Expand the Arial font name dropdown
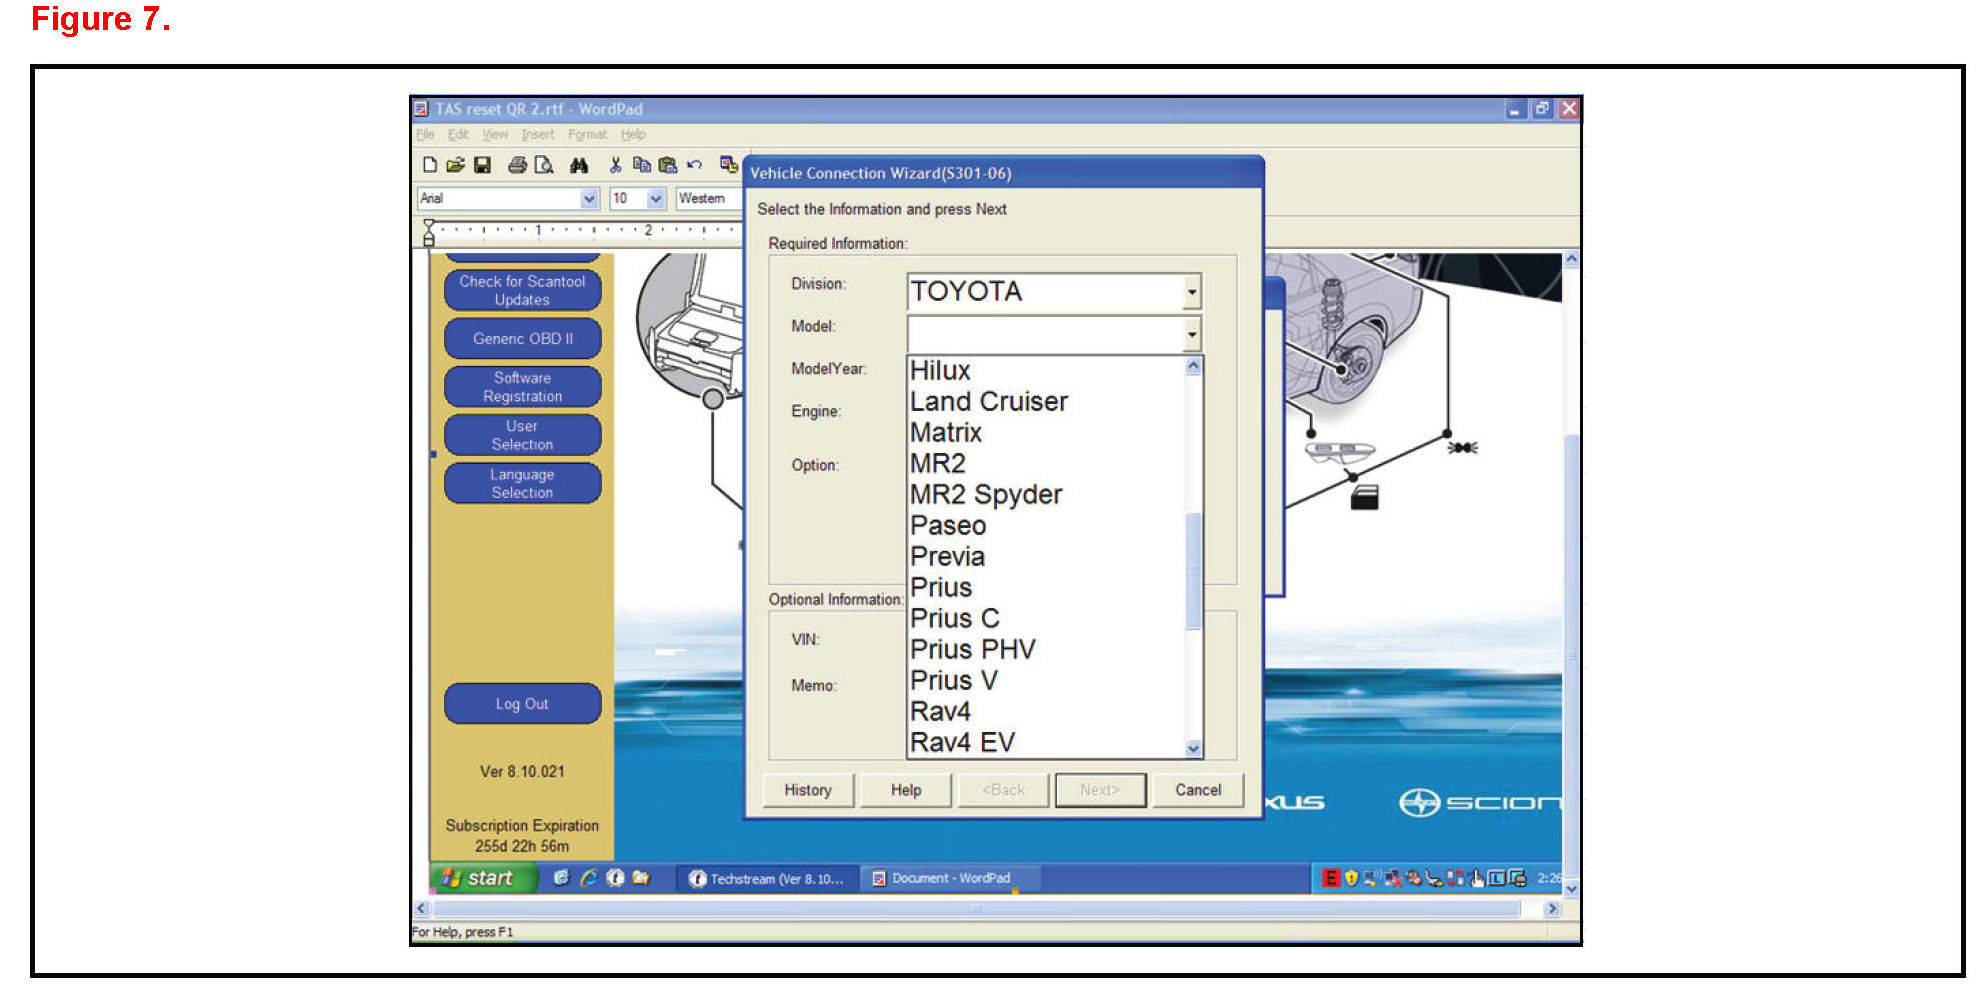 [x=589, y=198]
